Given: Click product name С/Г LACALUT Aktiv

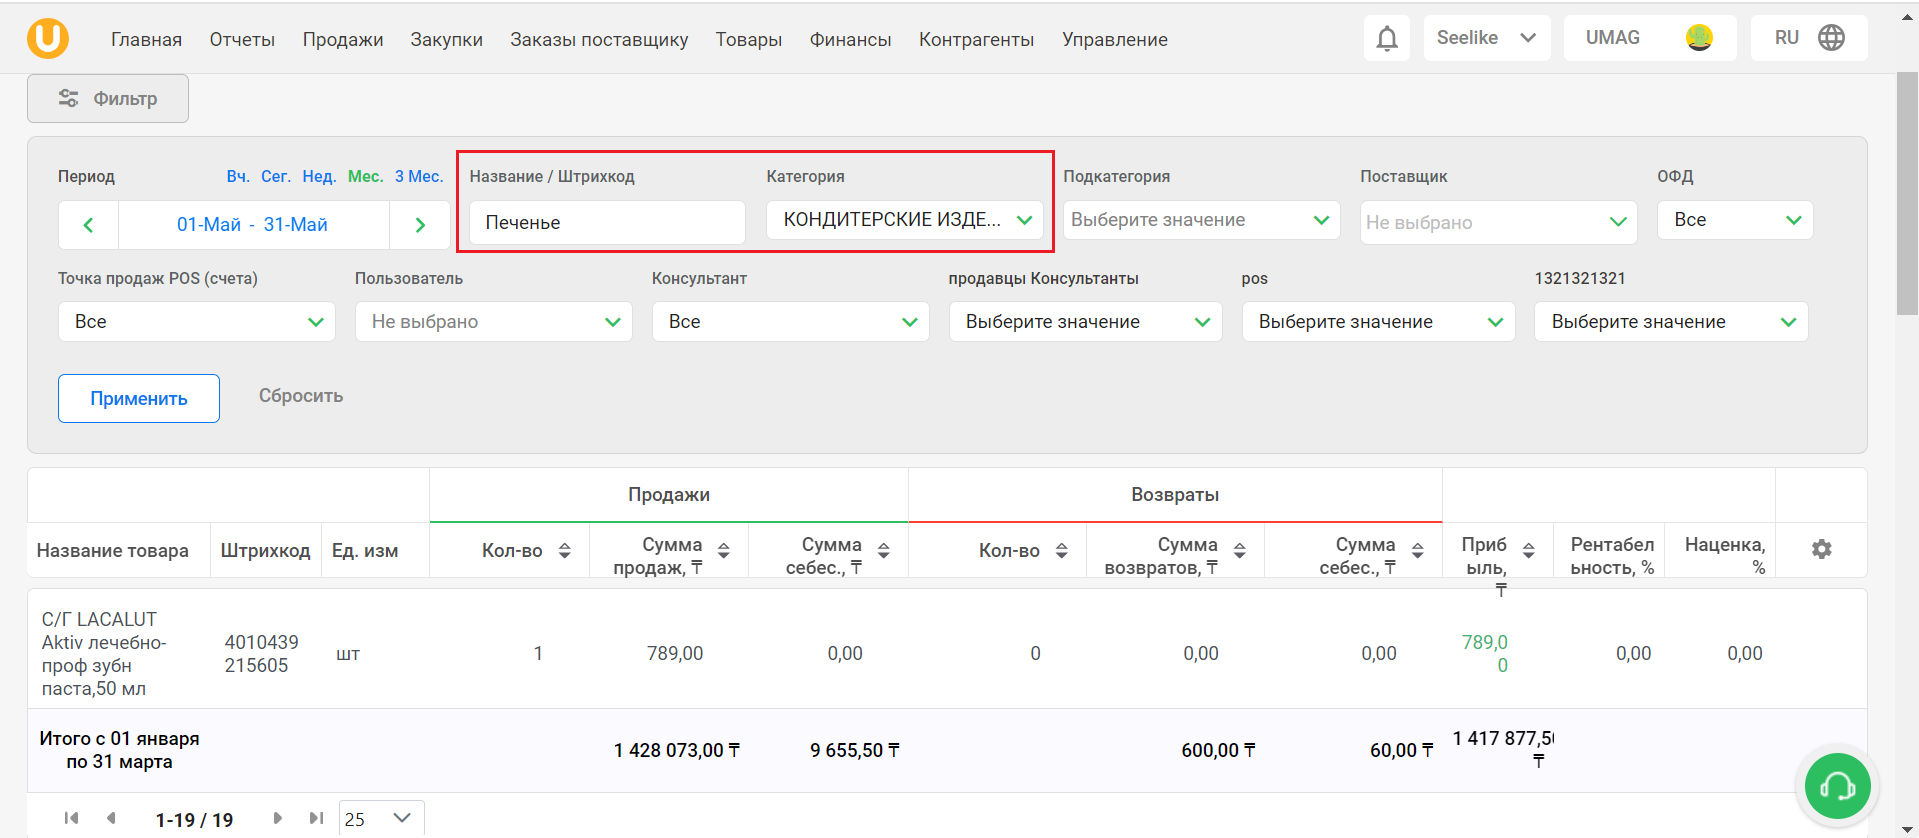Looking at the screenshot, I should point(104,654).
